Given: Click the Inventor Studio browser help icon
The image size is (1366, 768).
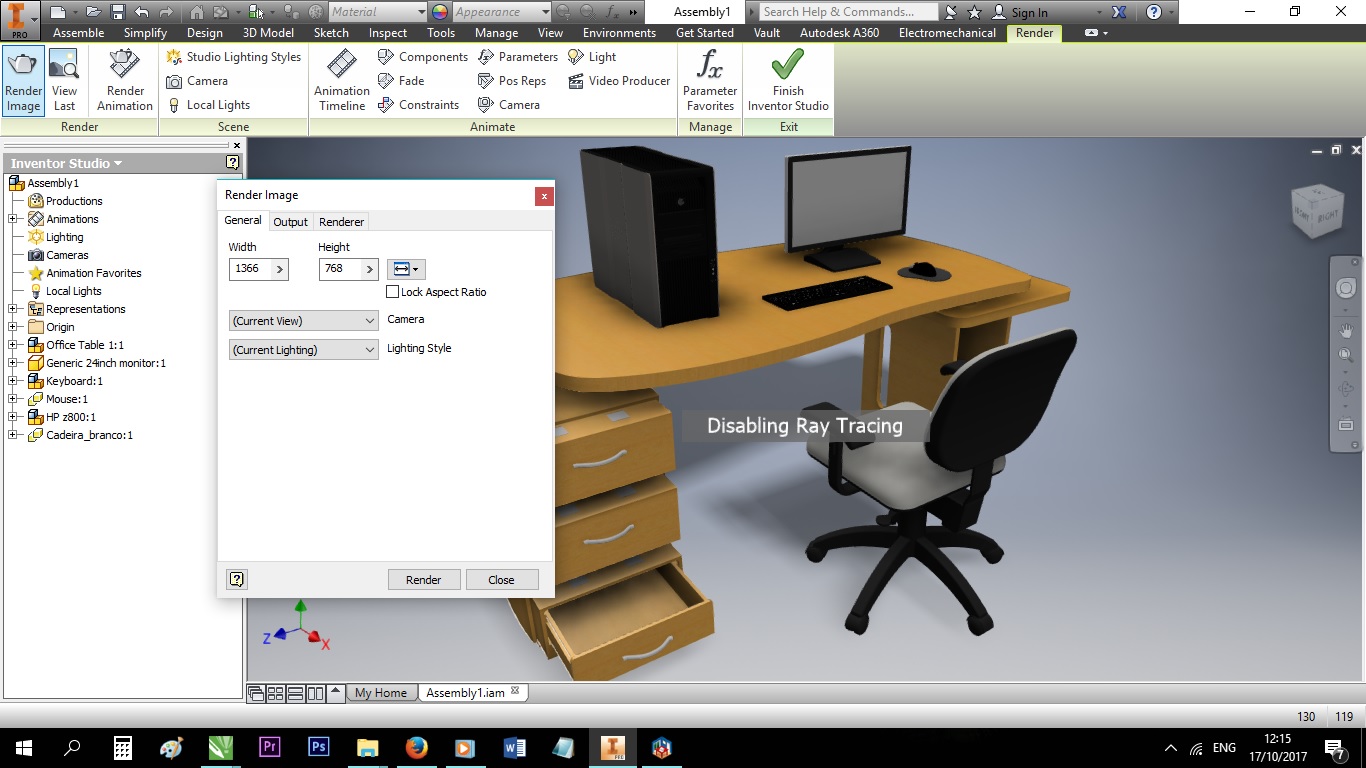Looking at the screenshot, I should (232, 162).
